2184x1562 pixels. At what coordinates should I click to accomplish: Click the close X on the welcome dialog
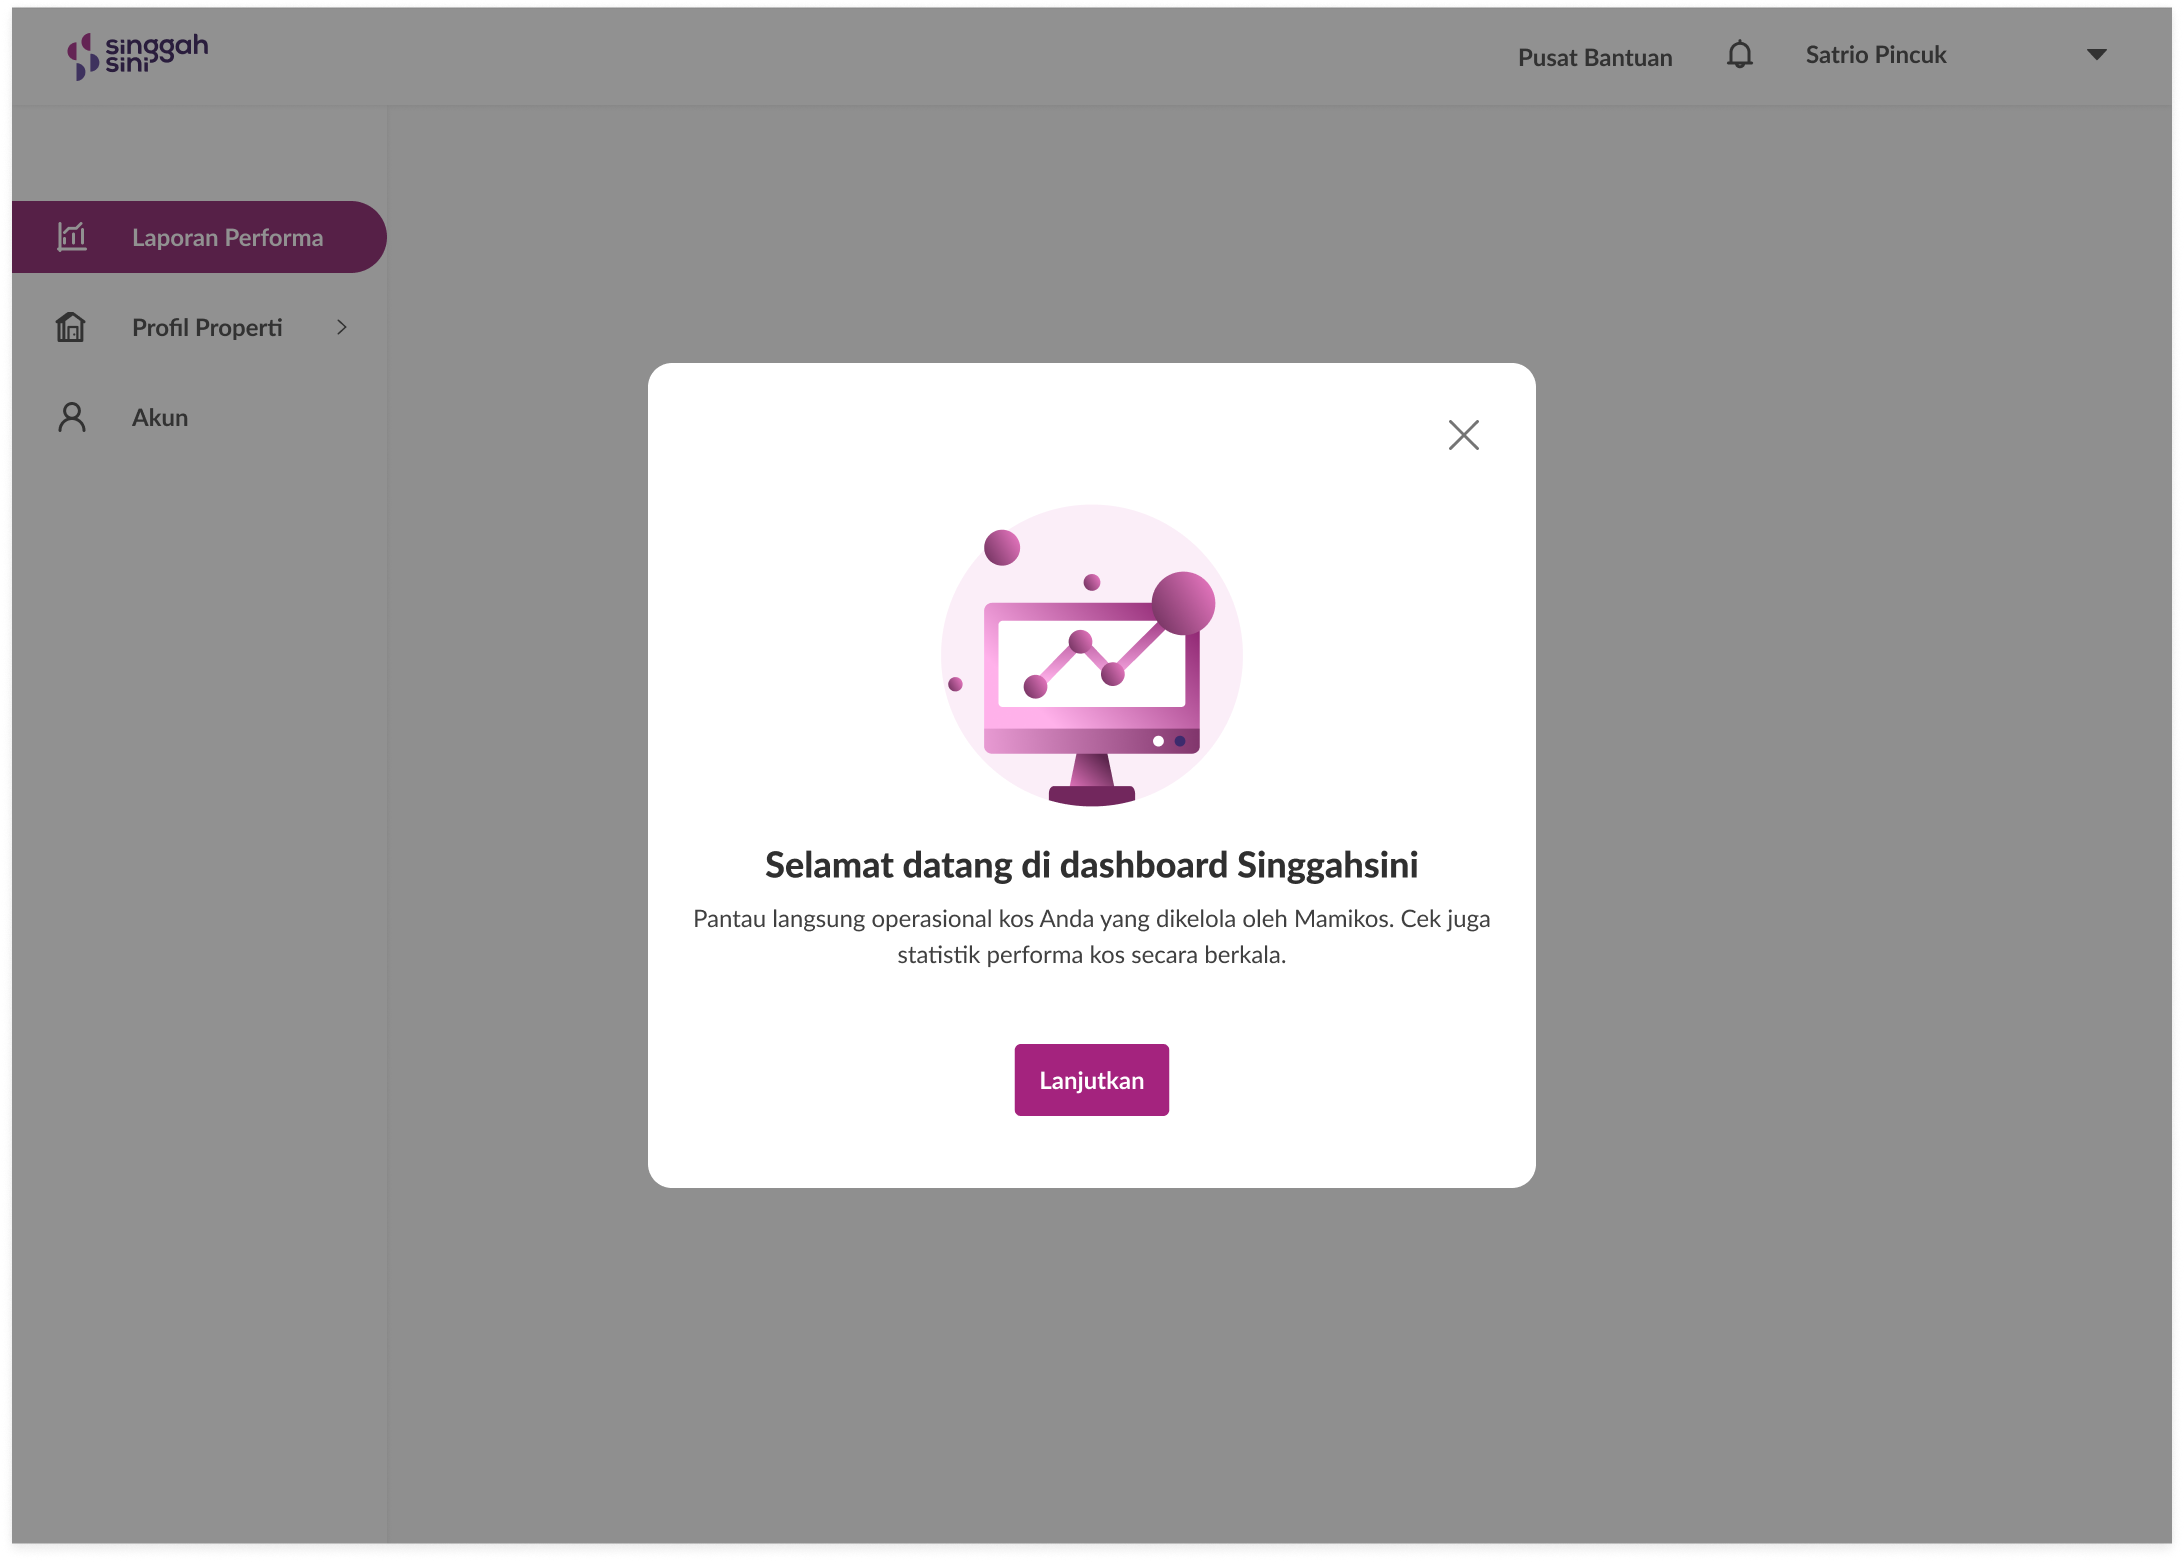coord(1463,435)
